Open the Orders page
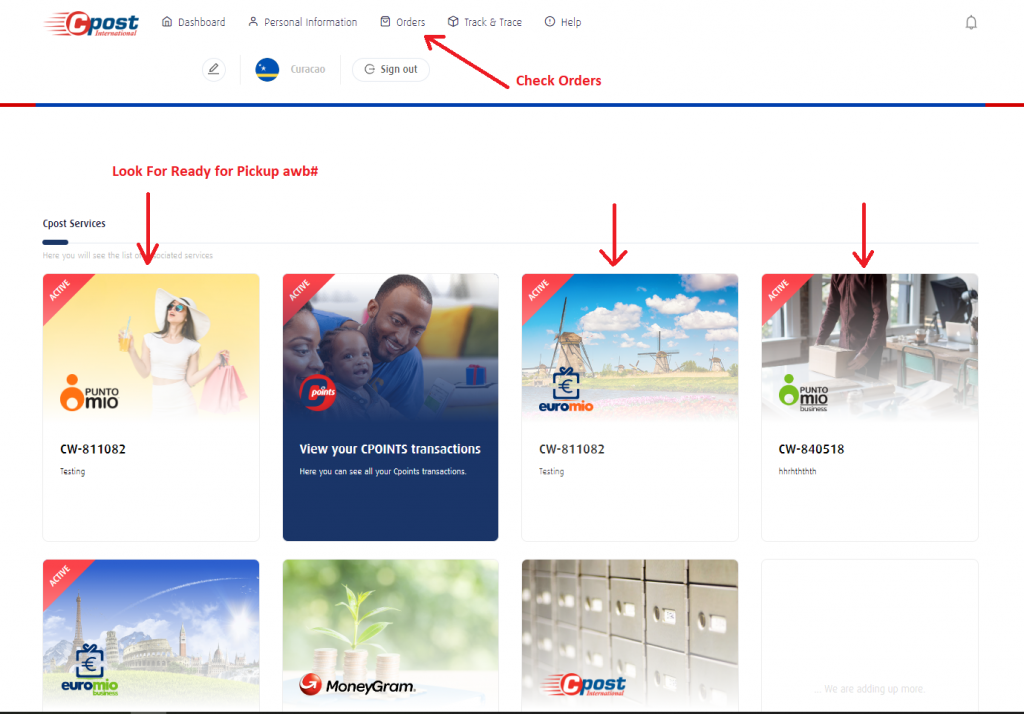The height and width of the screenshot is (714, 1024). [x=402, y=22]
